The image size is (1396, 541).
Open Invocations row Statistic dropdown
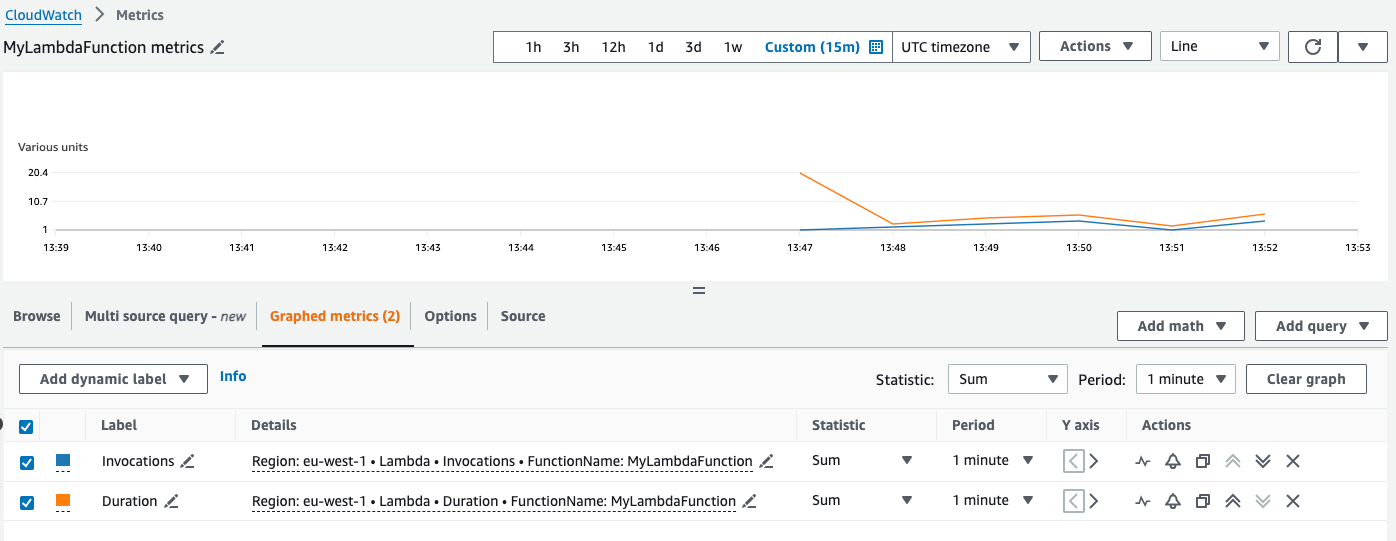[862, 461]
